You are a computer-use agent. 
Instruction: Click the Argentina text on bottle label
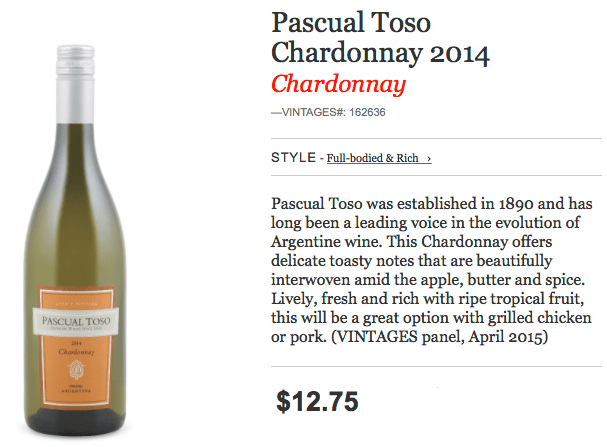76,391
